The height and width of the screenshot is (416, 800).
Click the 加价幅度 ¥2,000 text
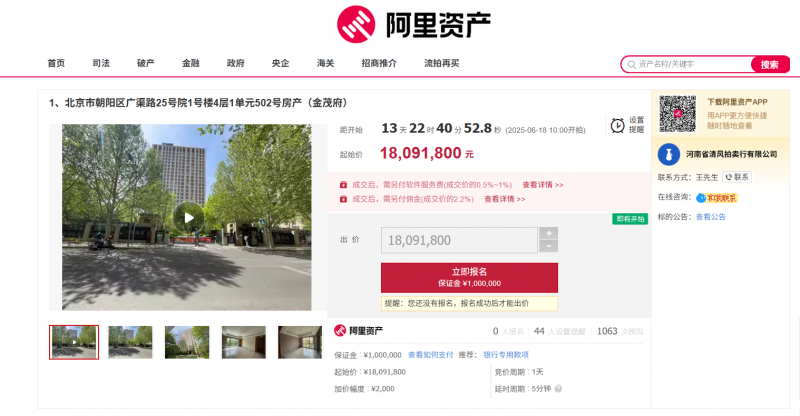(364, 389)
